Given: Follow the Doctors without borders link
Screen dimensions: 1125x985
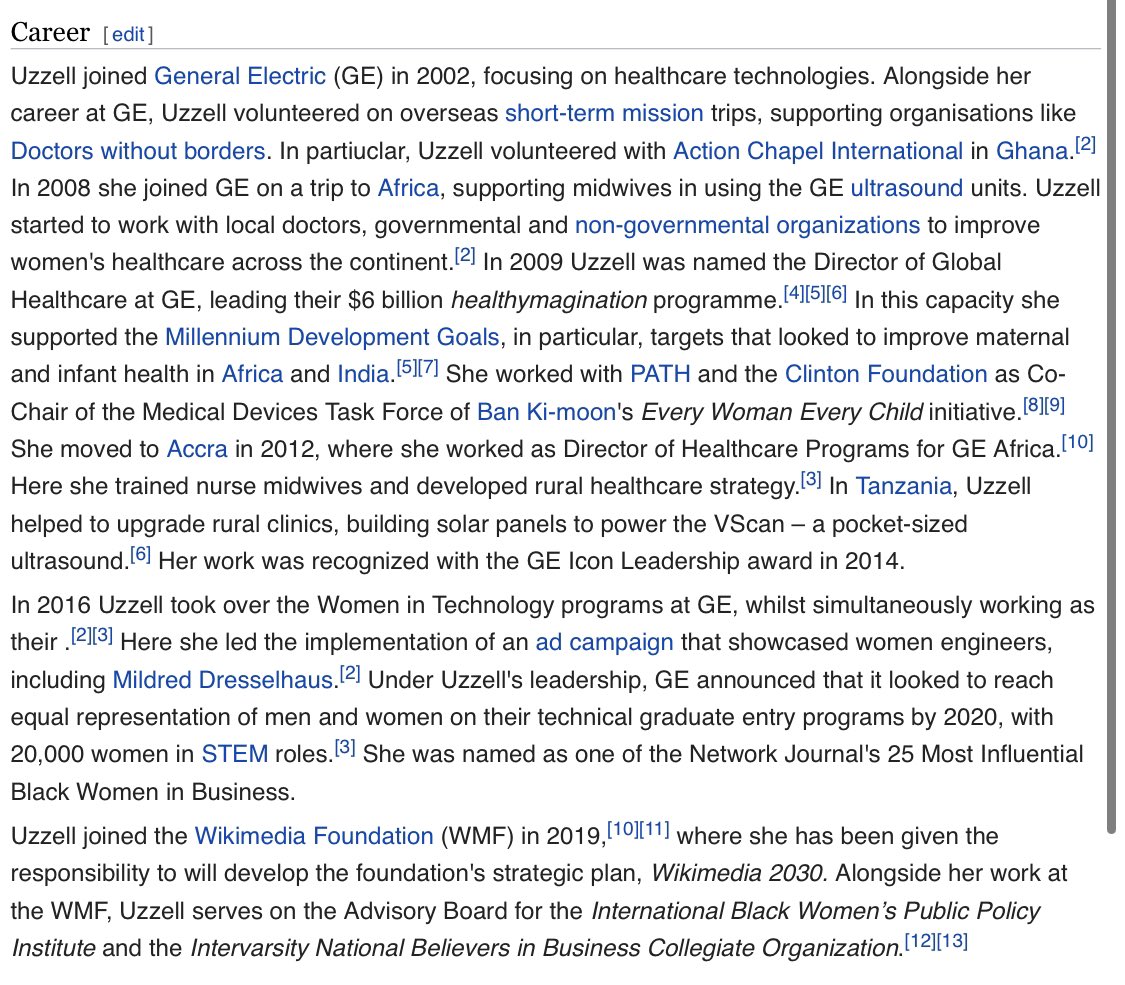Looking at the screenshot, I should pyautogui.click(x=138, y=151).
